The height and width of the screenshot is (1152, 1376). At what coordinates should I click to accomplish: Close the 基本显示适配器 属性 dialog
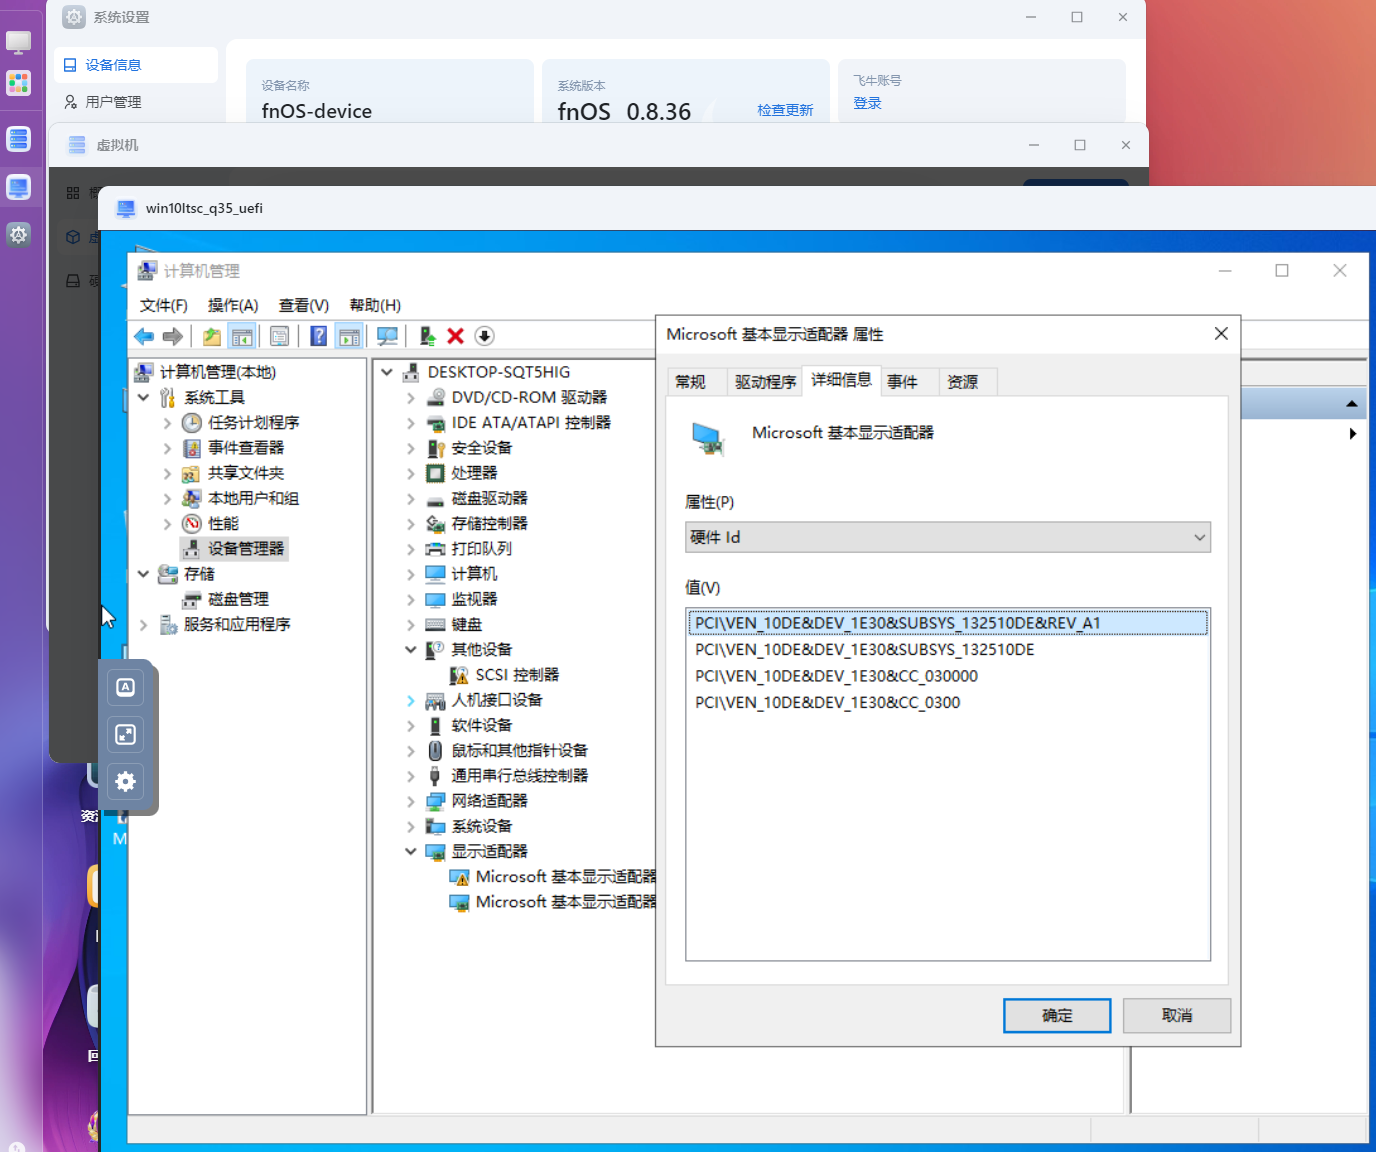(1221, 334)
